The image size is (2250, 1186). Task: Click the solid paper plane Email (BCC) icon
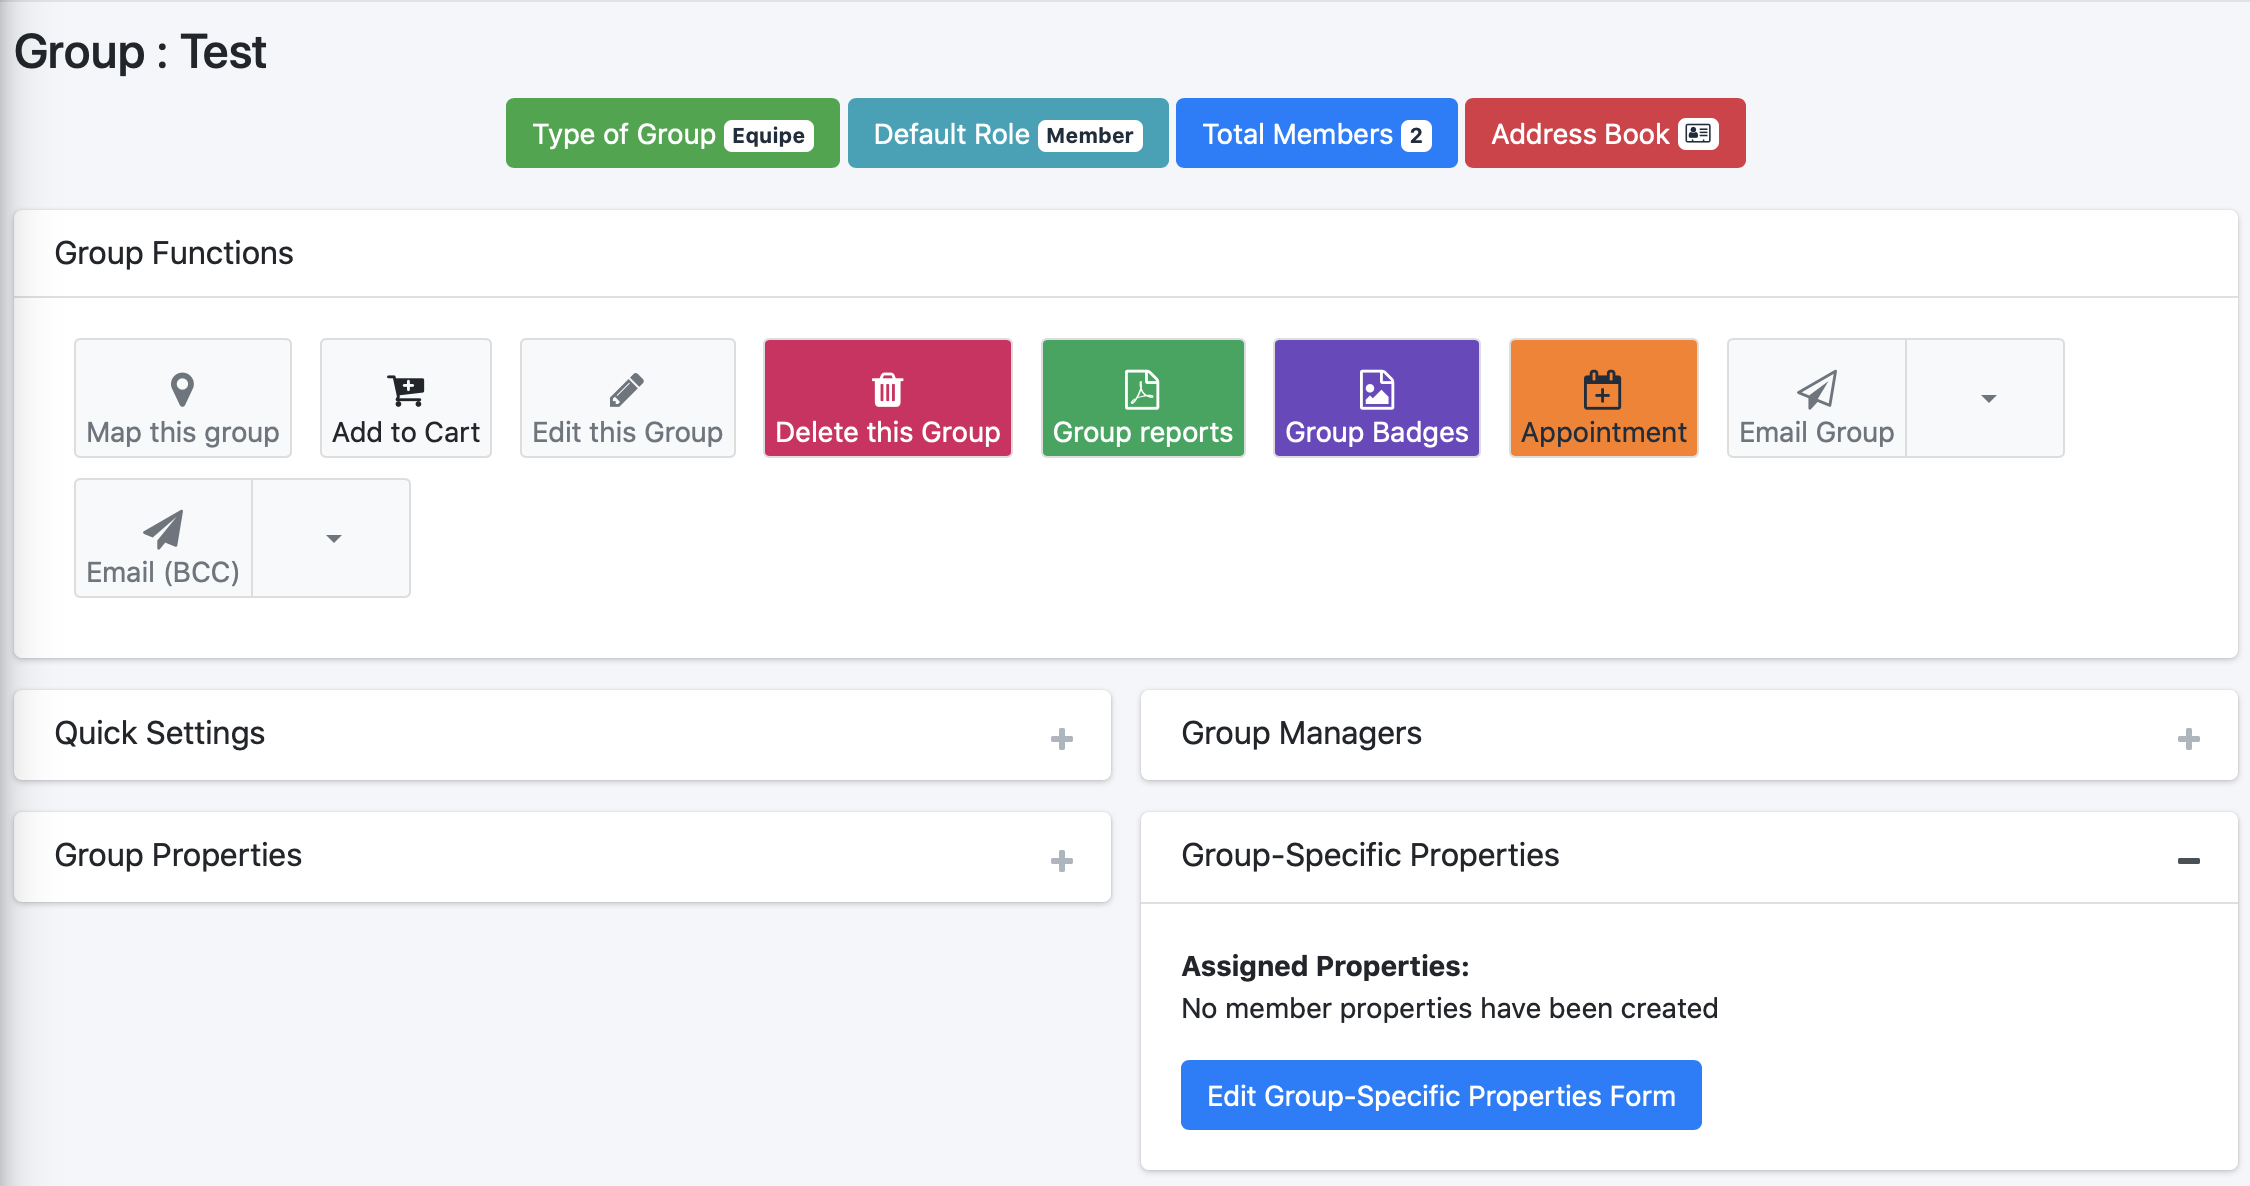[163, 530]
